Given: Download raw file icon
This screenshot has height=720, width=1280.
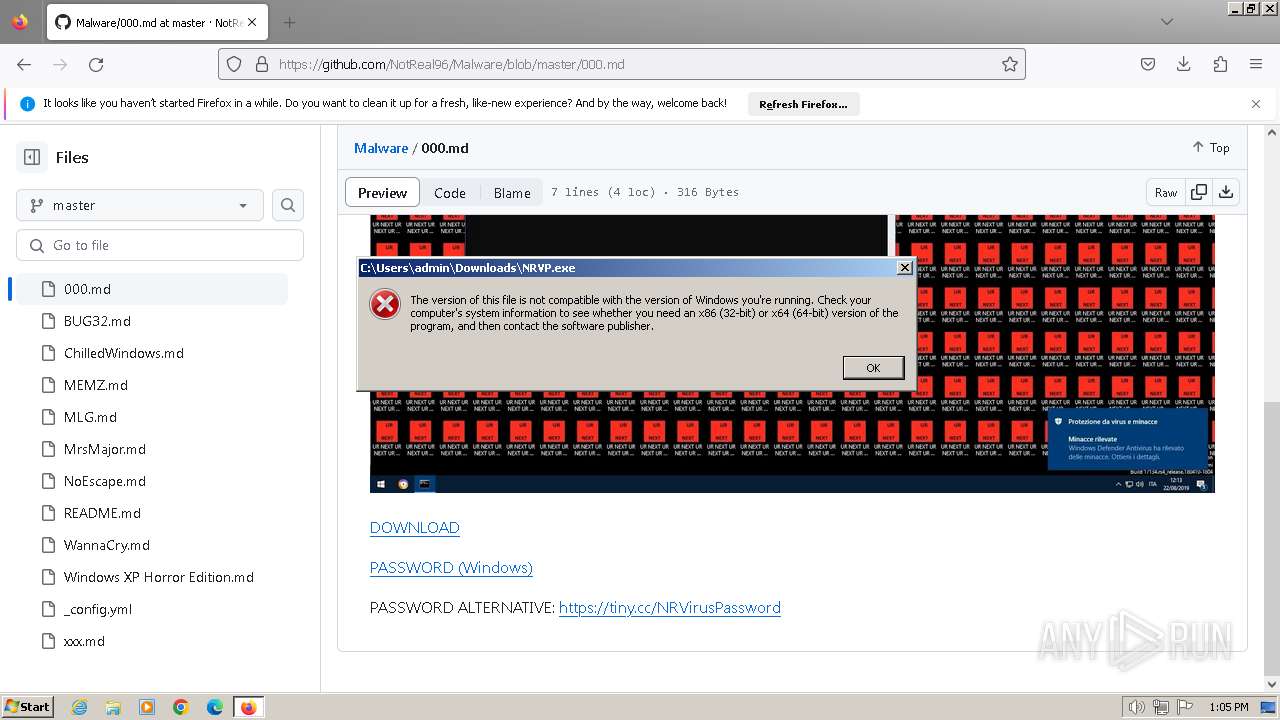Looking at the screenshot, I should (x=1226, y=192).
